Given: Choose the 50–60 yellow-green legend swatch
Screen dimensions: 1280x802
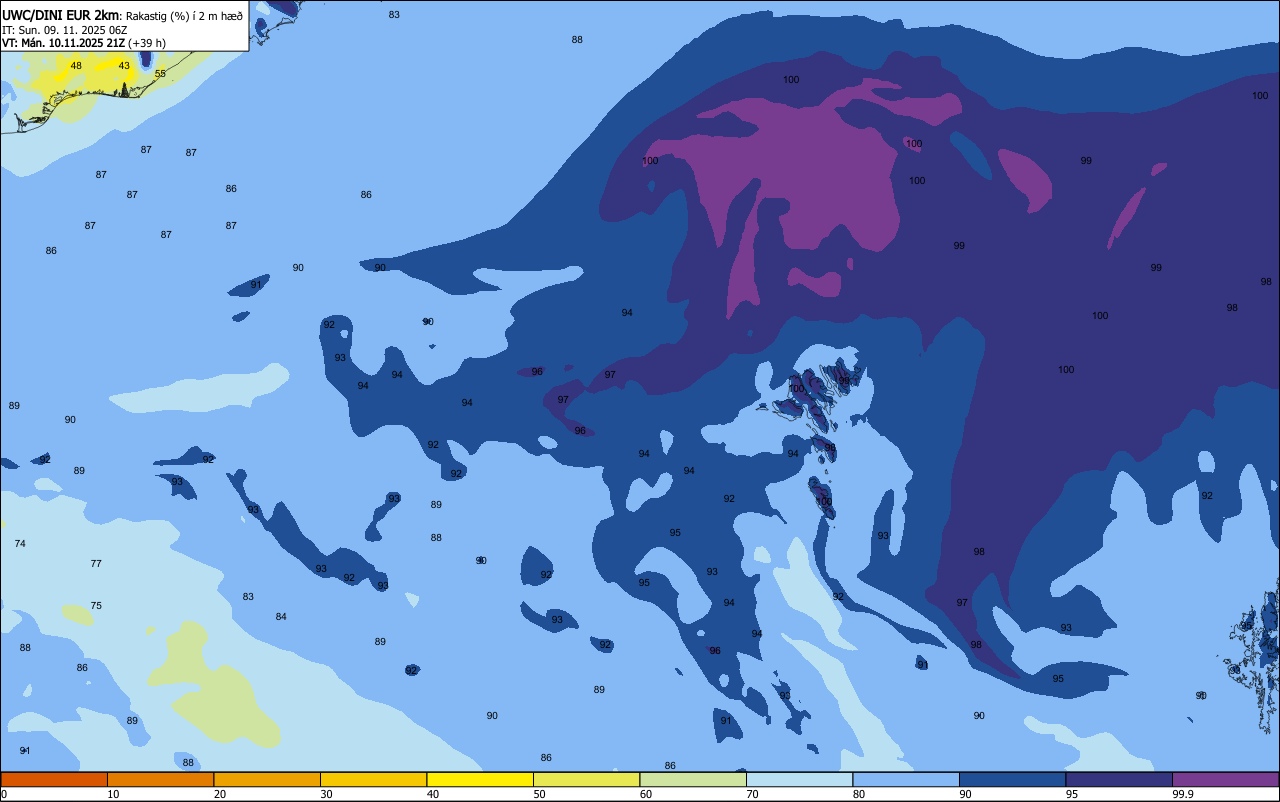Looking at the screenshot, I should coord(587,779).
